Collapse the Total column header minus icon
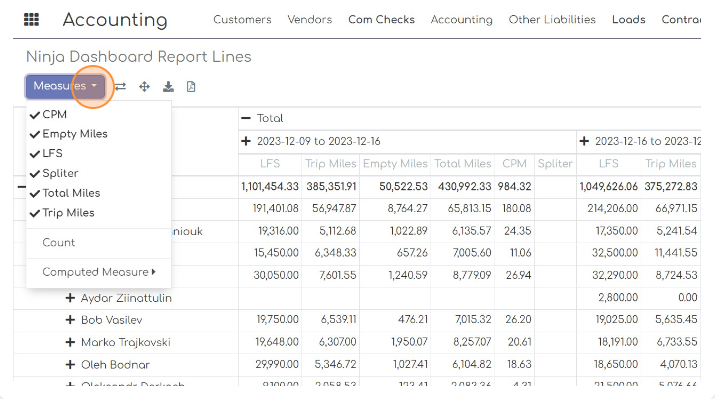 (x=246, y=118)
